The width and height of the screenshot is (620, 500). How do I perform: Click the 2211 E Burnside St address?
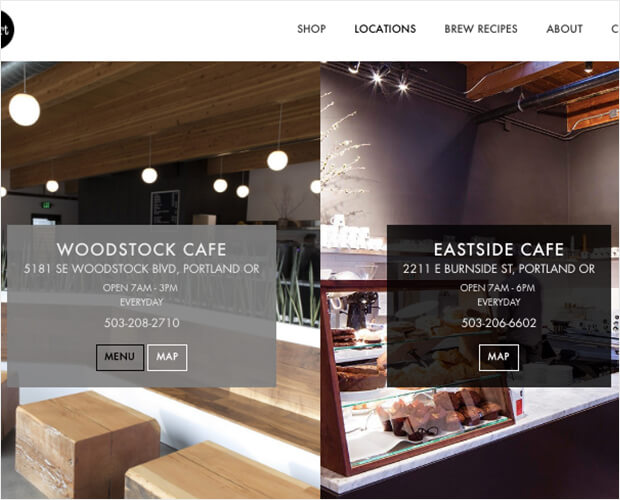tap(499, 269)
